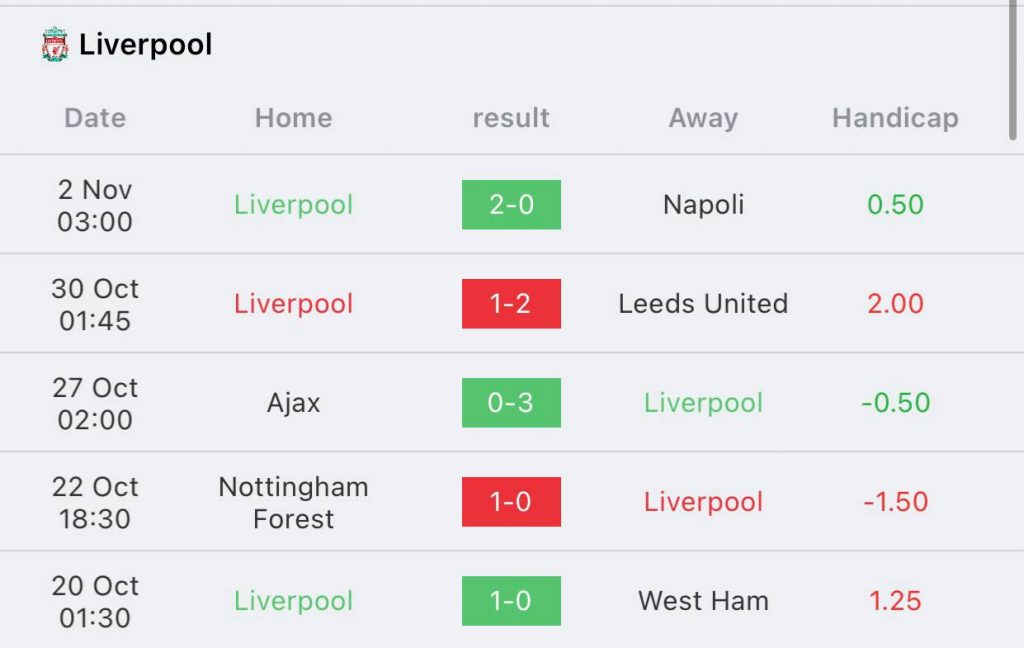This screenshot has height=648, width=1024.
Task: Click the Date column header
Action: 95,118
